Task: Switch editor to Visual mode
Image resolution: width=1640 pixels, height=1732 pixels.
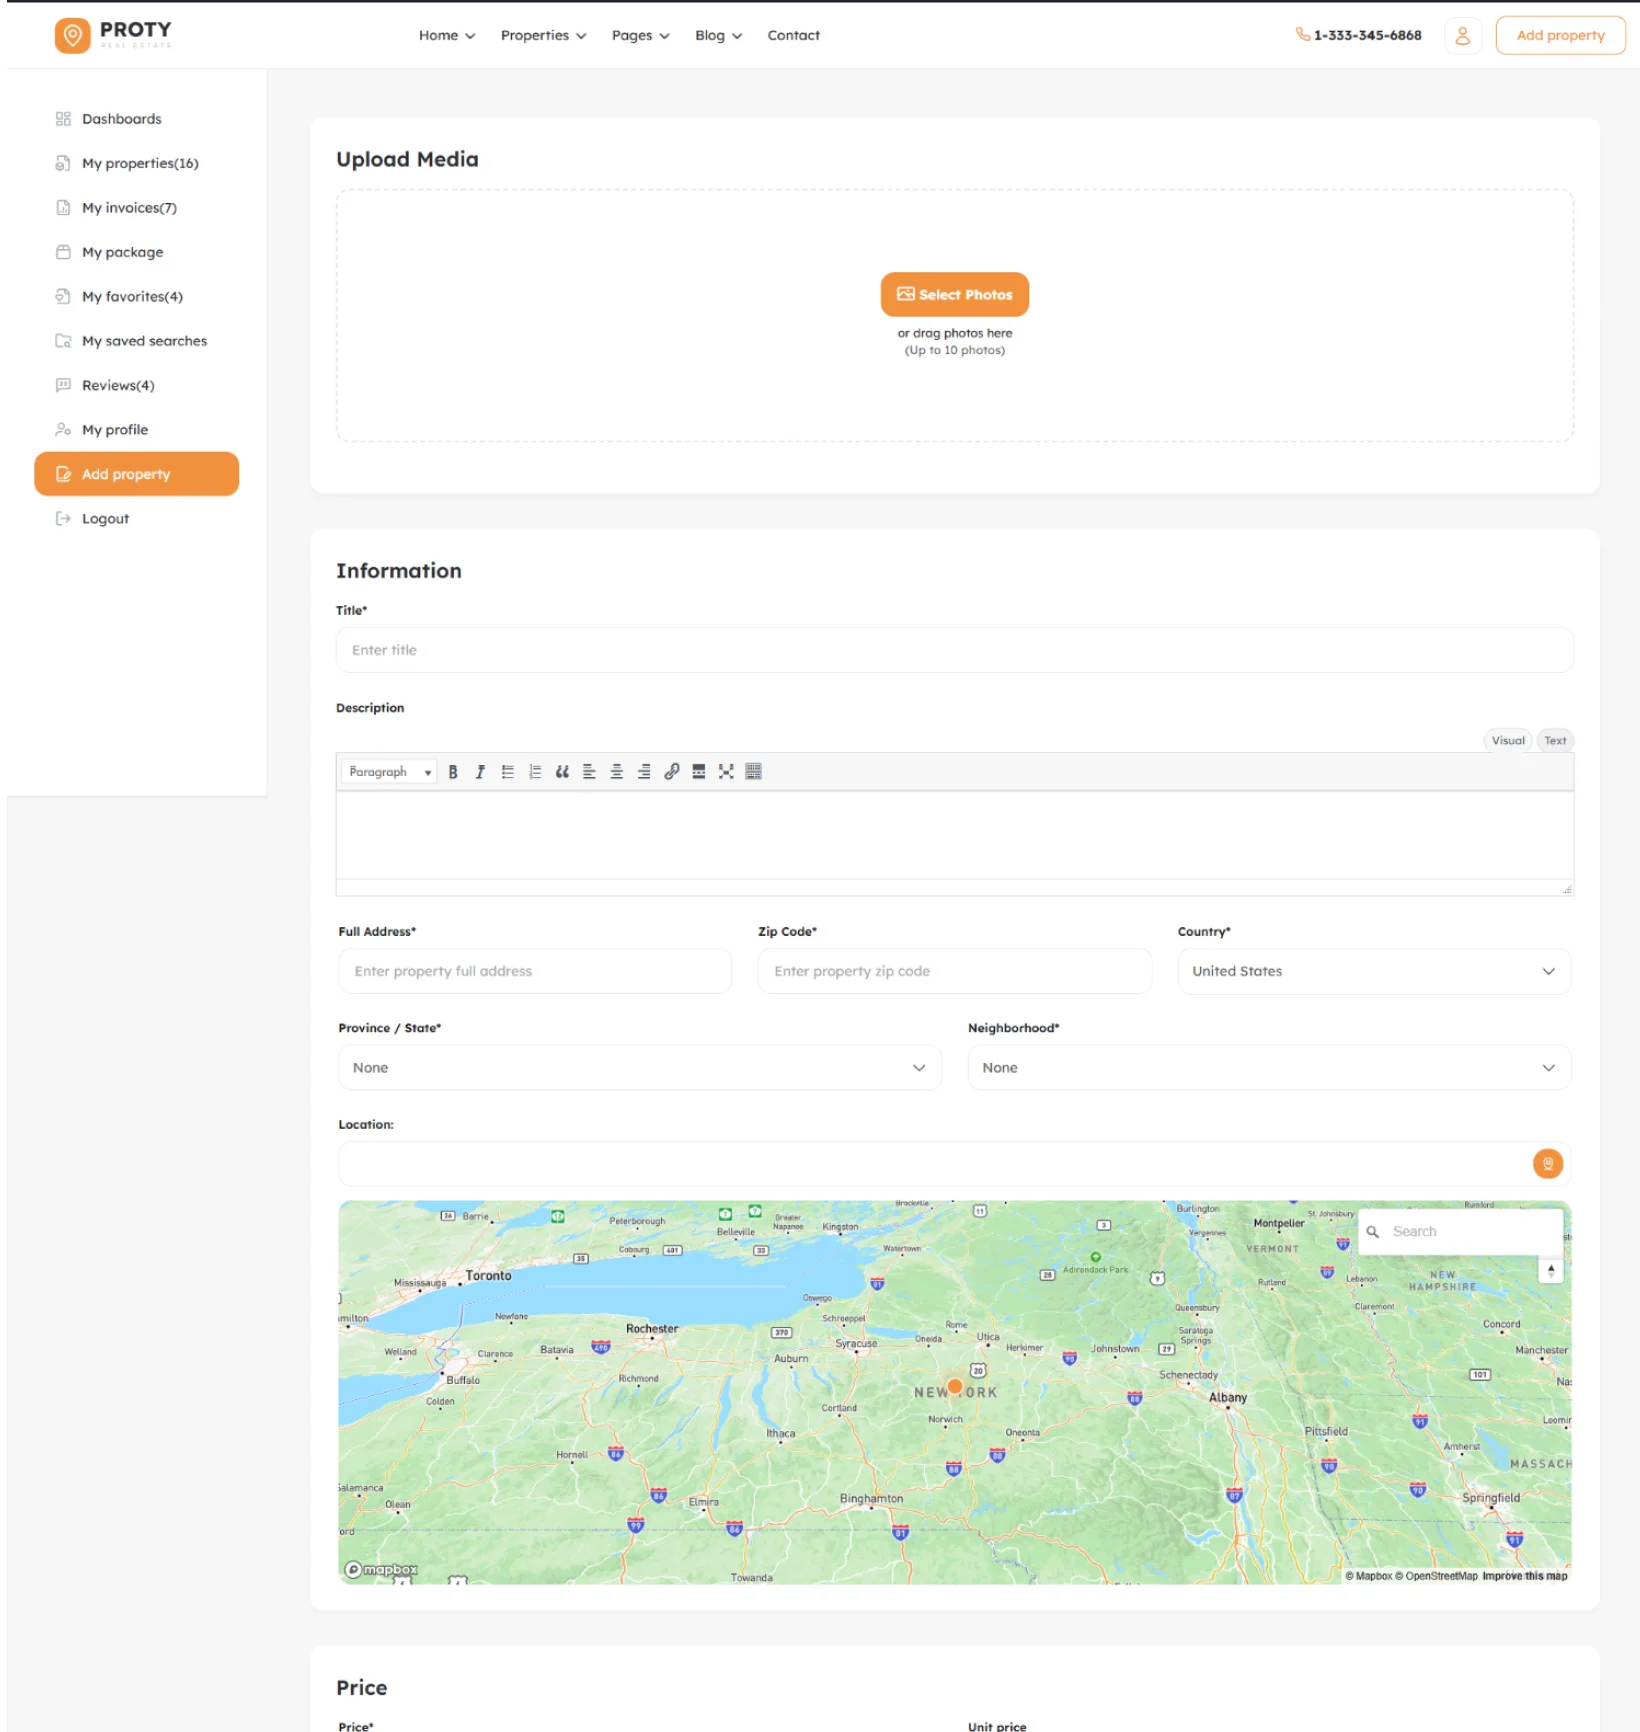Action: point(1507,741)
